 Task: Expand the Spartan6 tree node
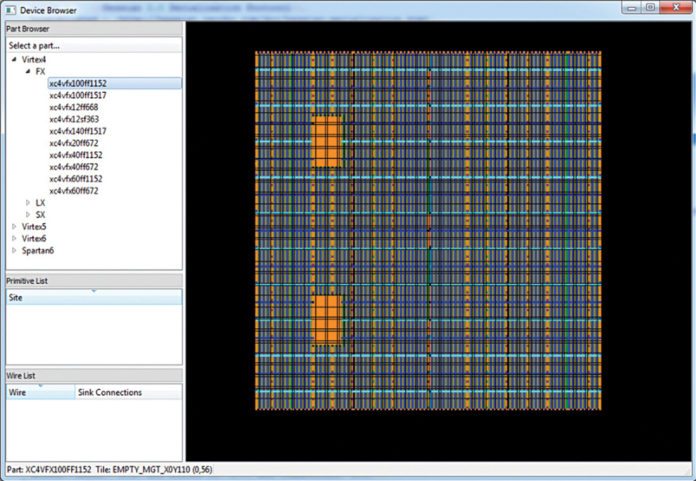pyautogui.click(x=14, y=251)
